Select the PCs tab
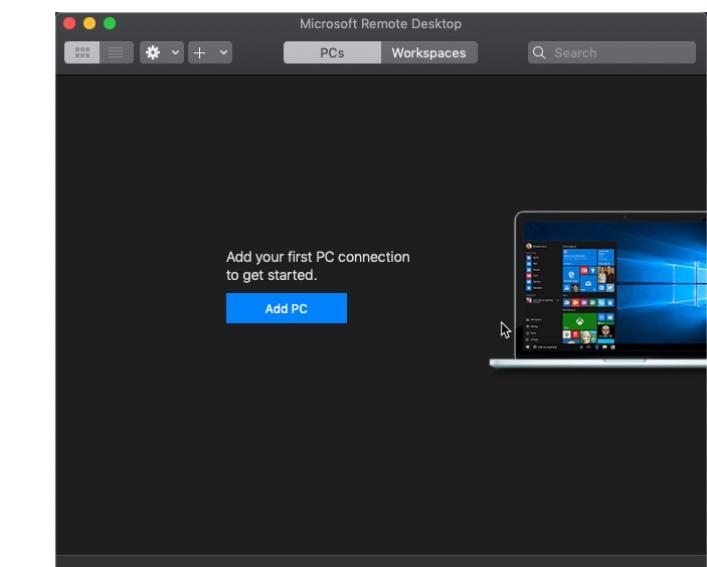The height and width of the screenshot is (567, 707). click(332, 53)
